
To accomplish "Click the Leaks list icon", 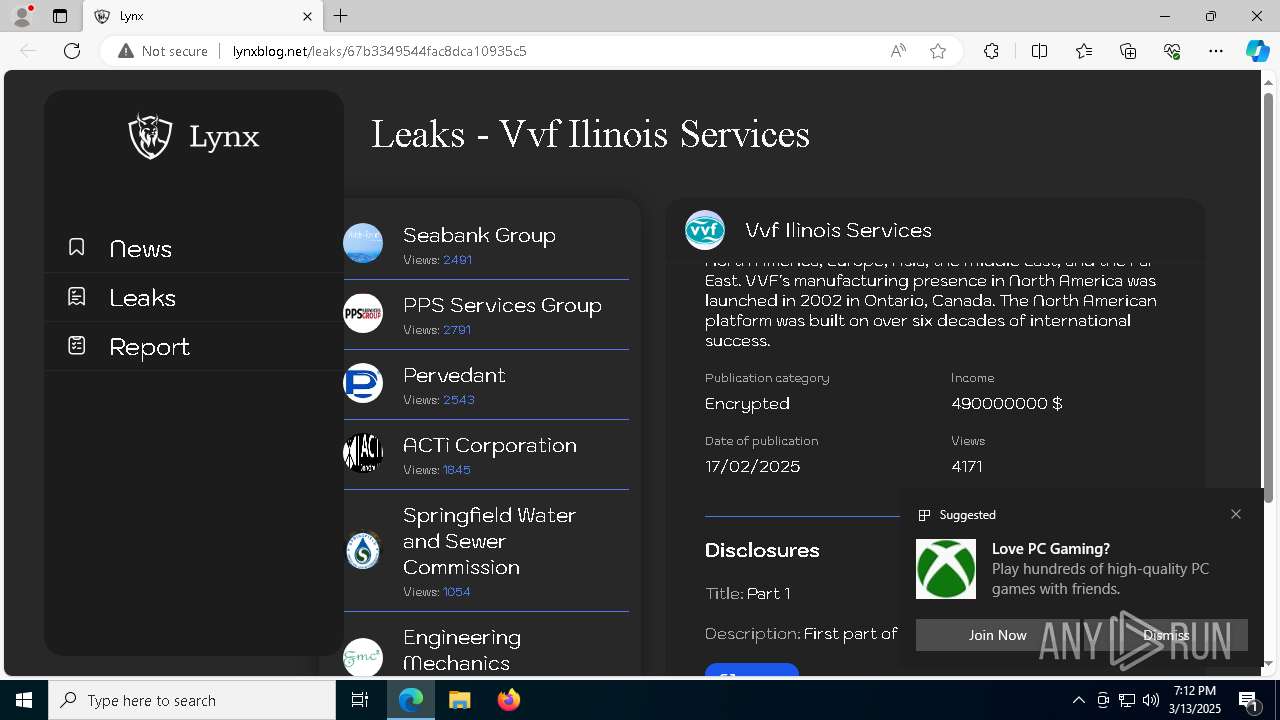I will [x=77, y=296].
